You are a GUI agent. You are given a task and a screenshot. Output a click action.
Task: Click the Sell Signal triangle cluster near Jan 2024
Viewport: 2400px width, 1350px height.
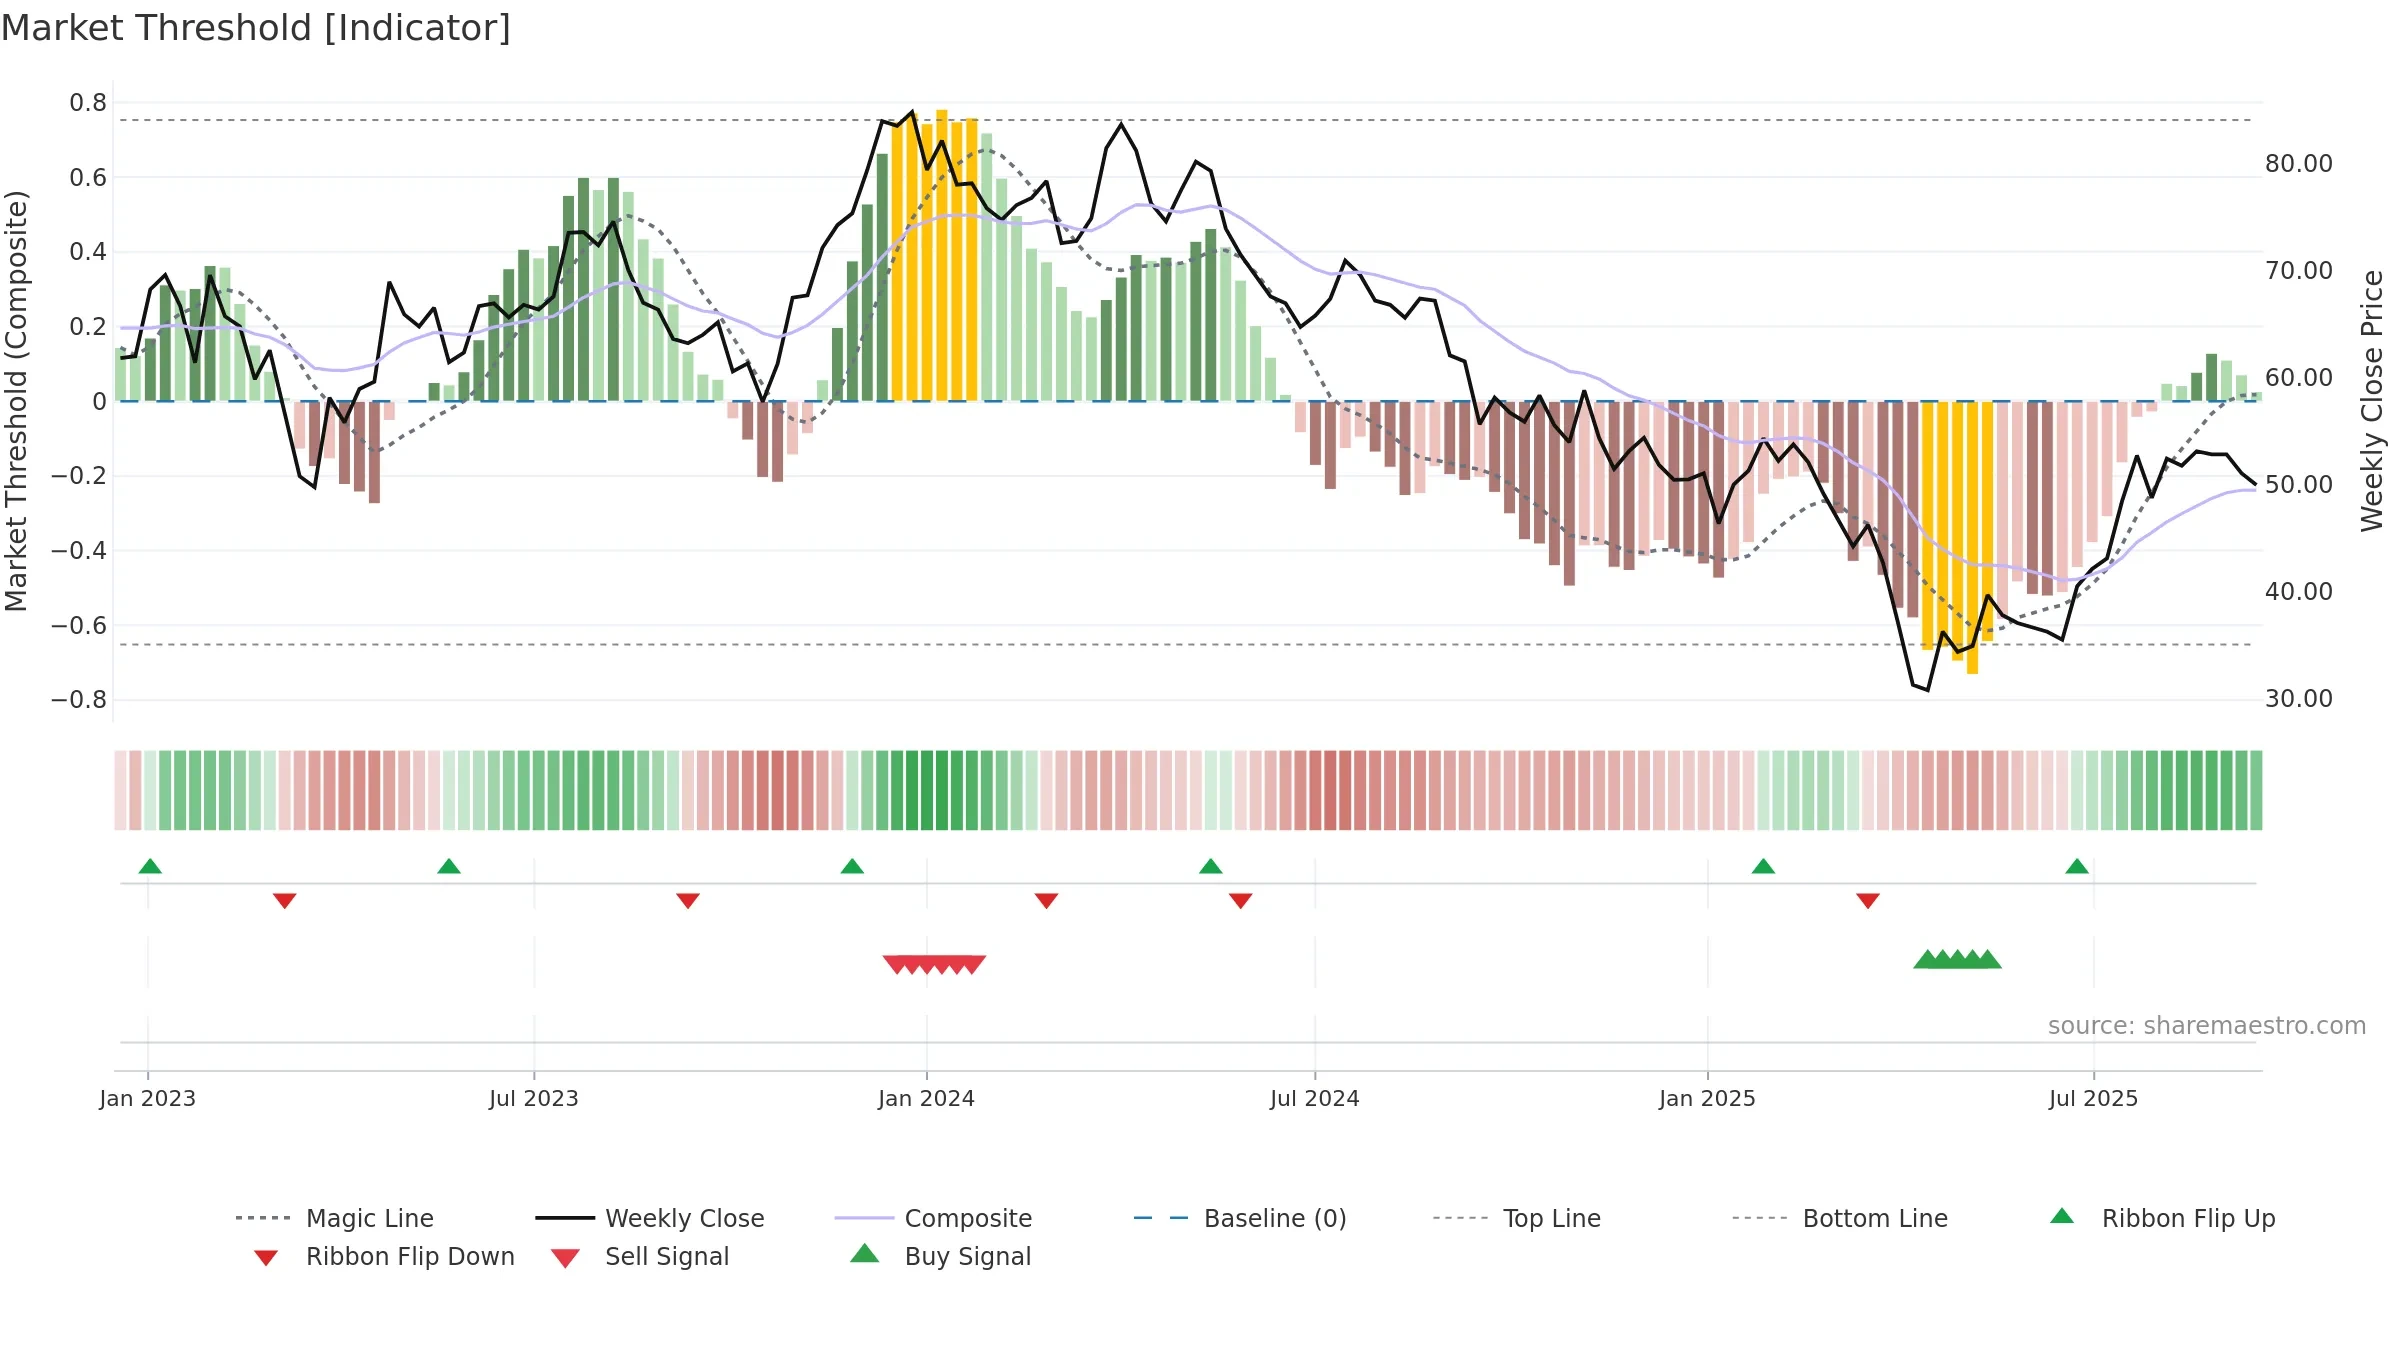(934, 964)
